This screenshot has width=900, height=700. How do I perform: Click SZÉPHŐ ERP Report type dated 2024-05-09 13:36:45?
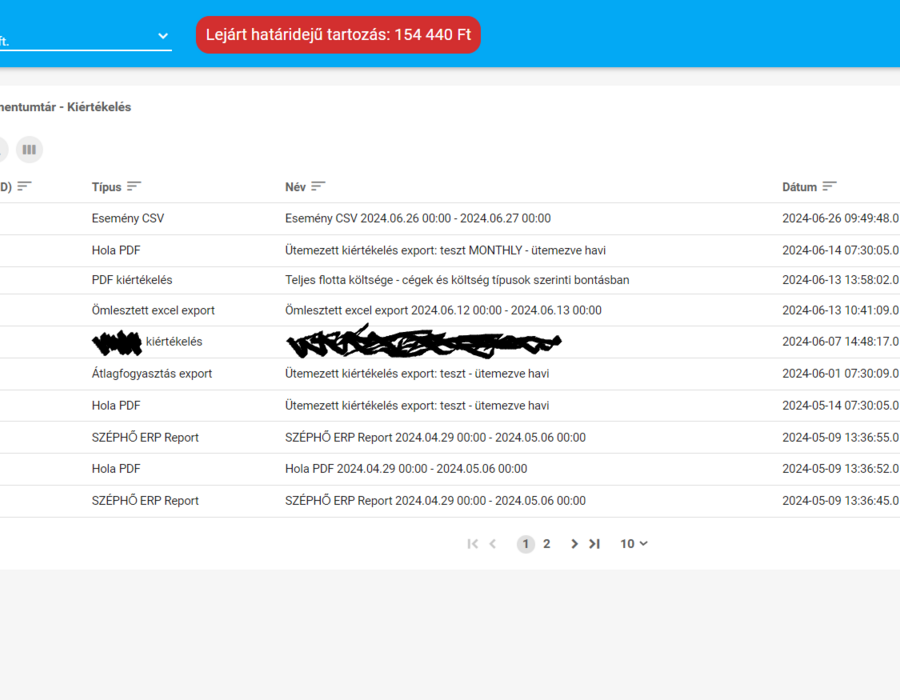pos(145,501)
